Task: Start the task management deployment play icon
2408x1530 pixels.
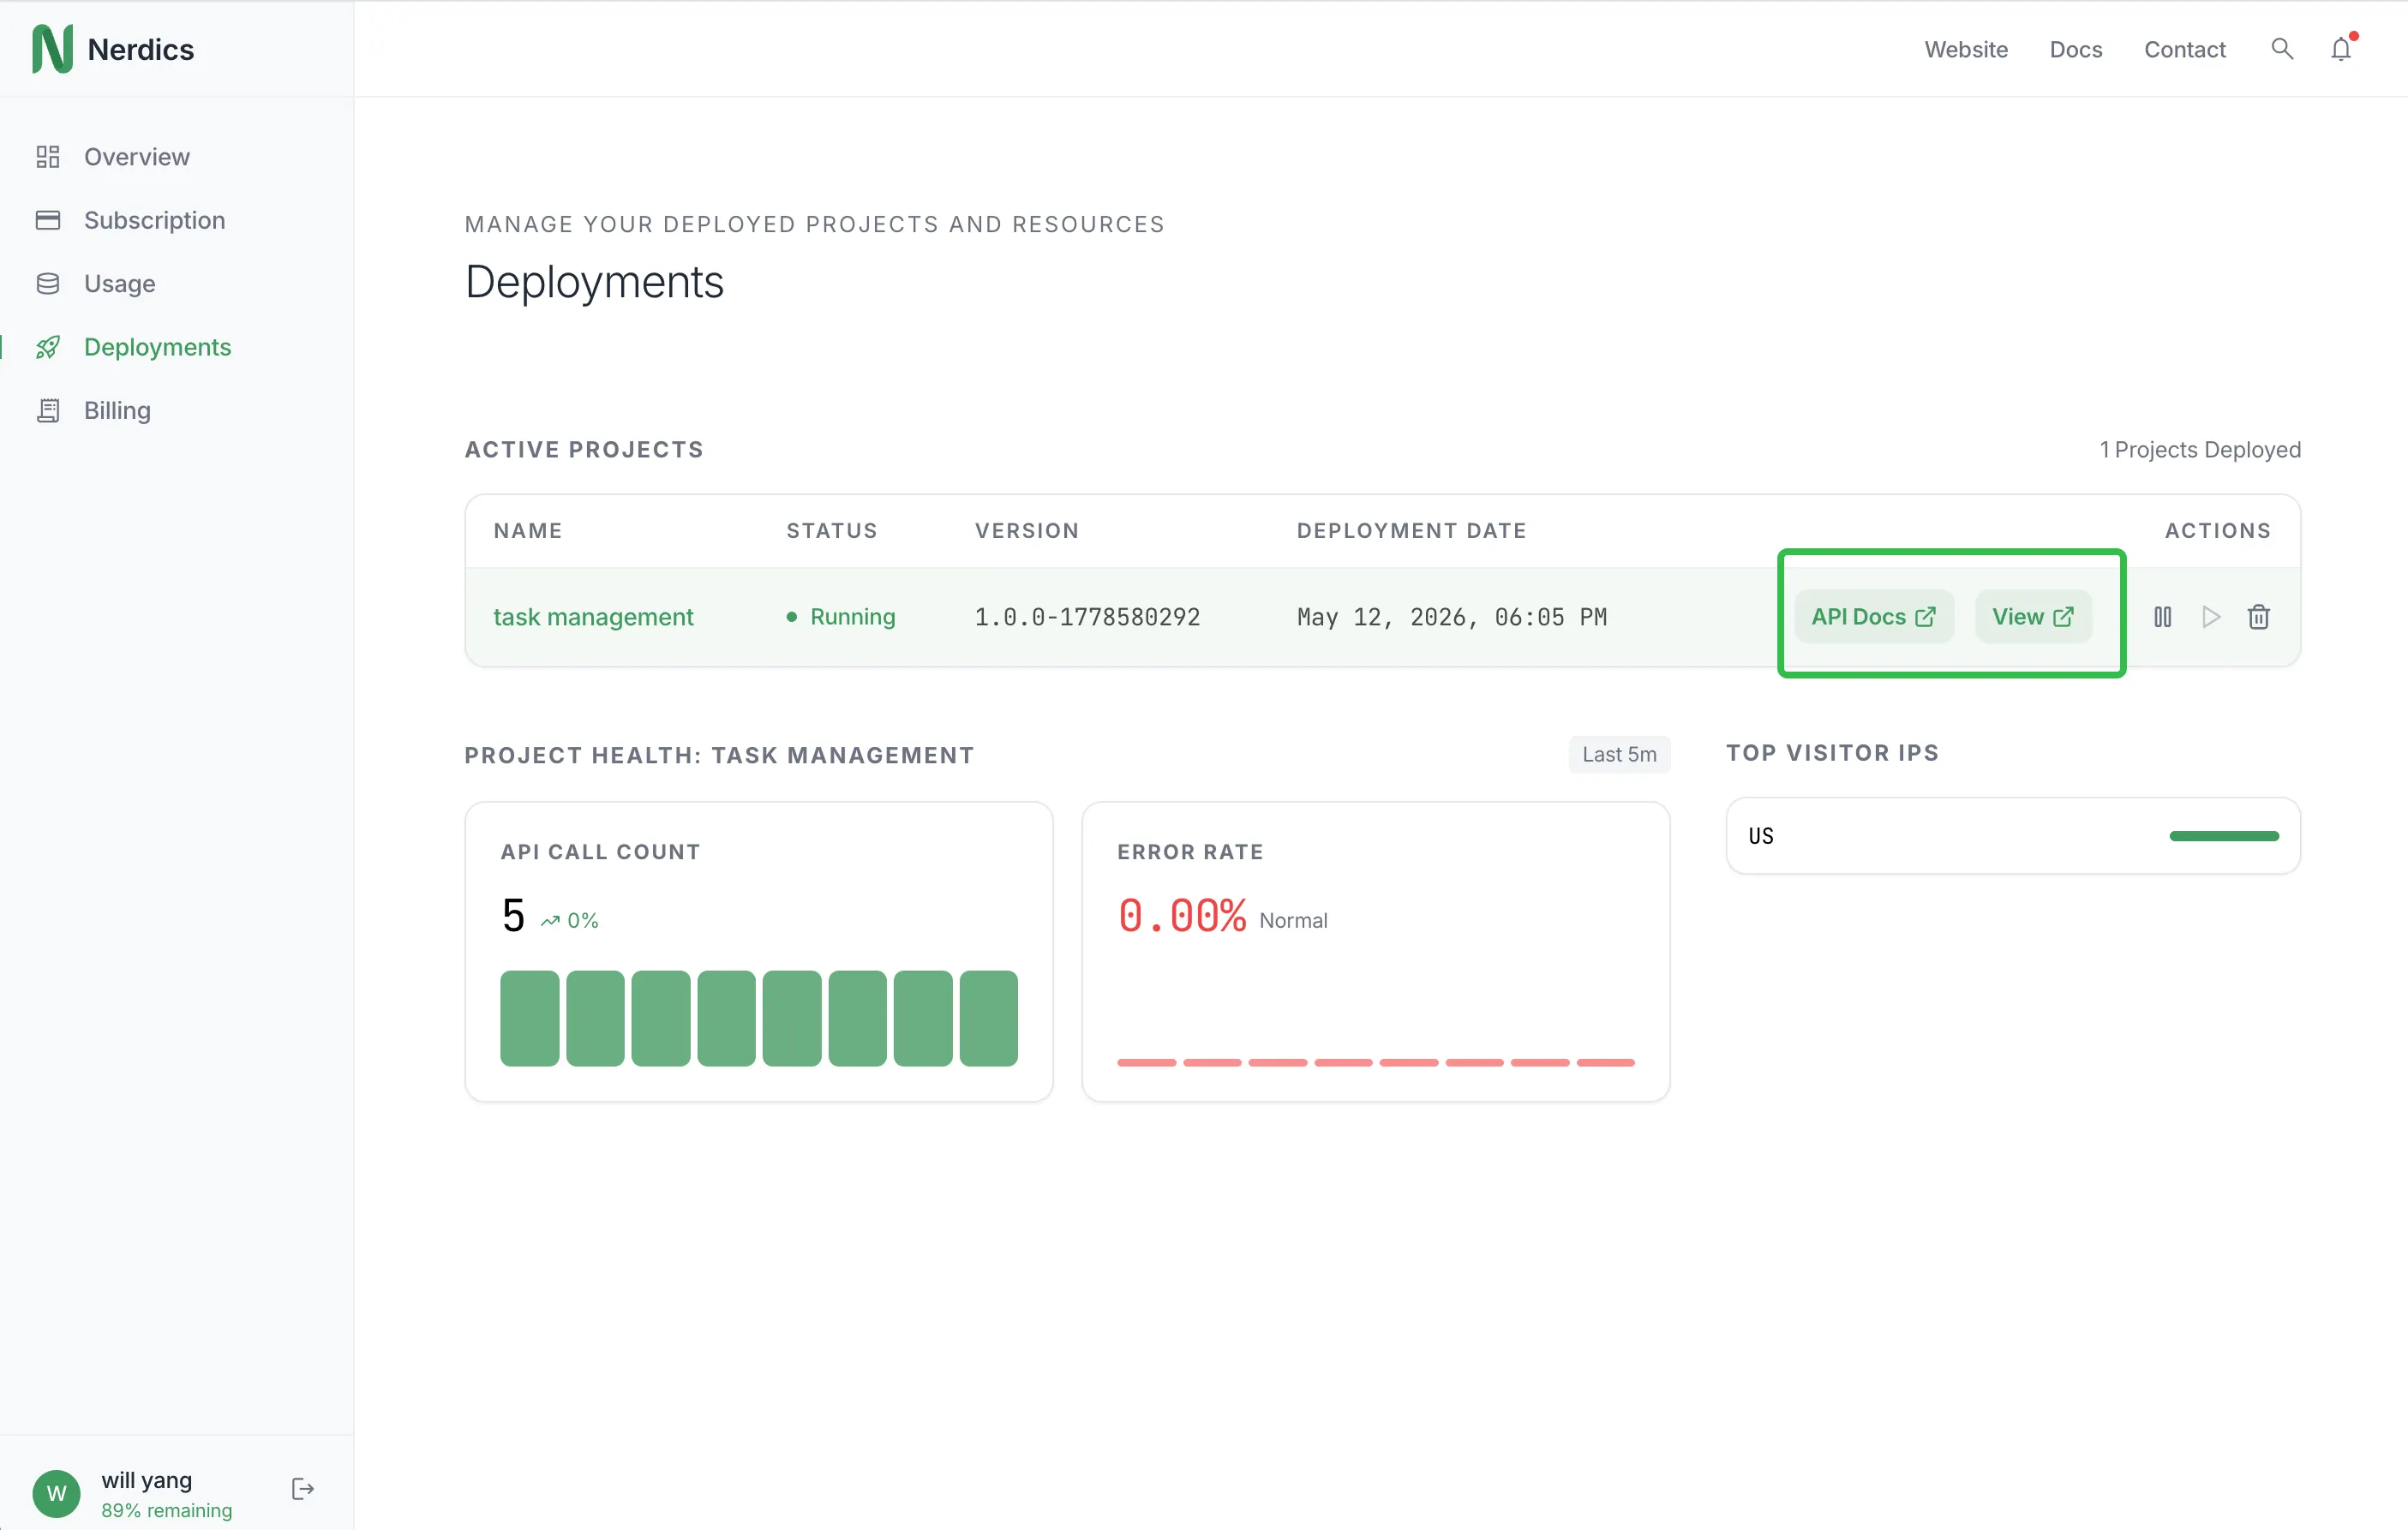Action: (2211, 617)
